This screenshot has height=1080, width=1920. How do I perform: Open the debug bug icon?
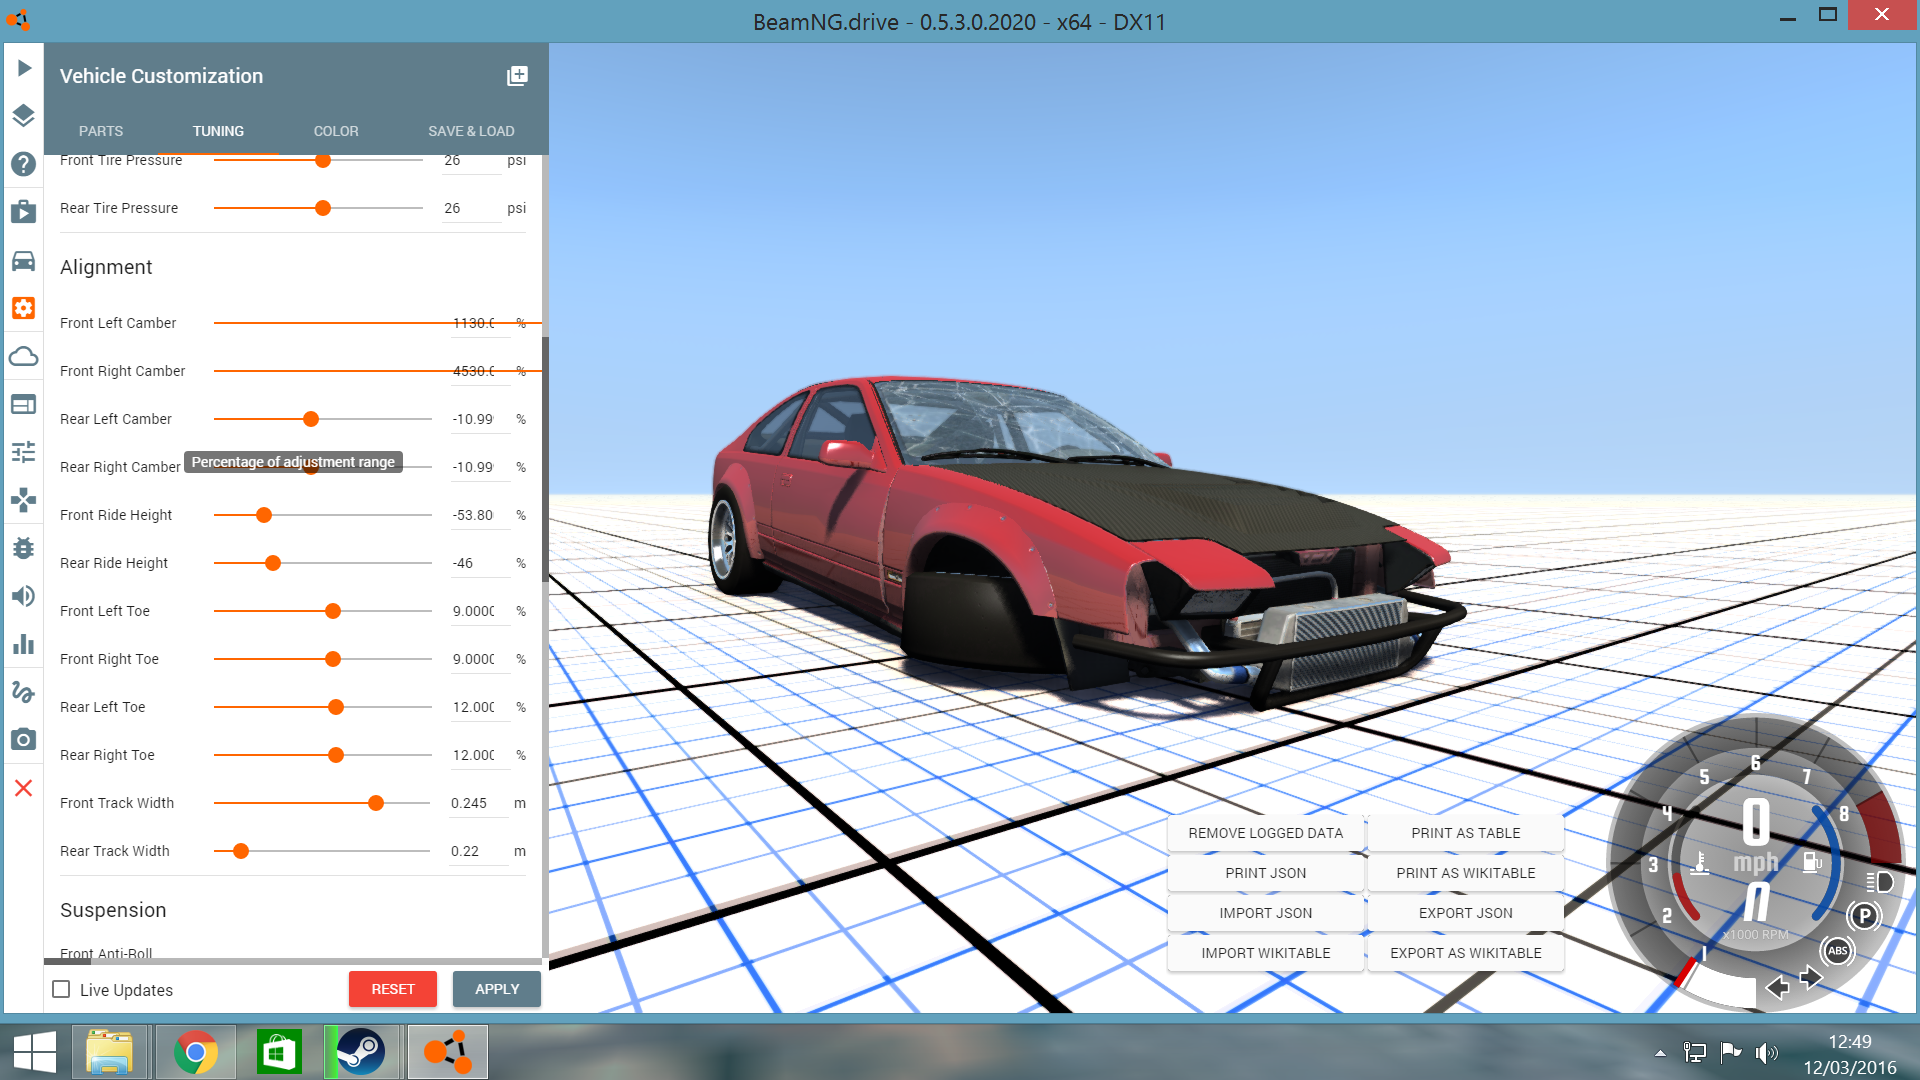click(x=24, y=548)
